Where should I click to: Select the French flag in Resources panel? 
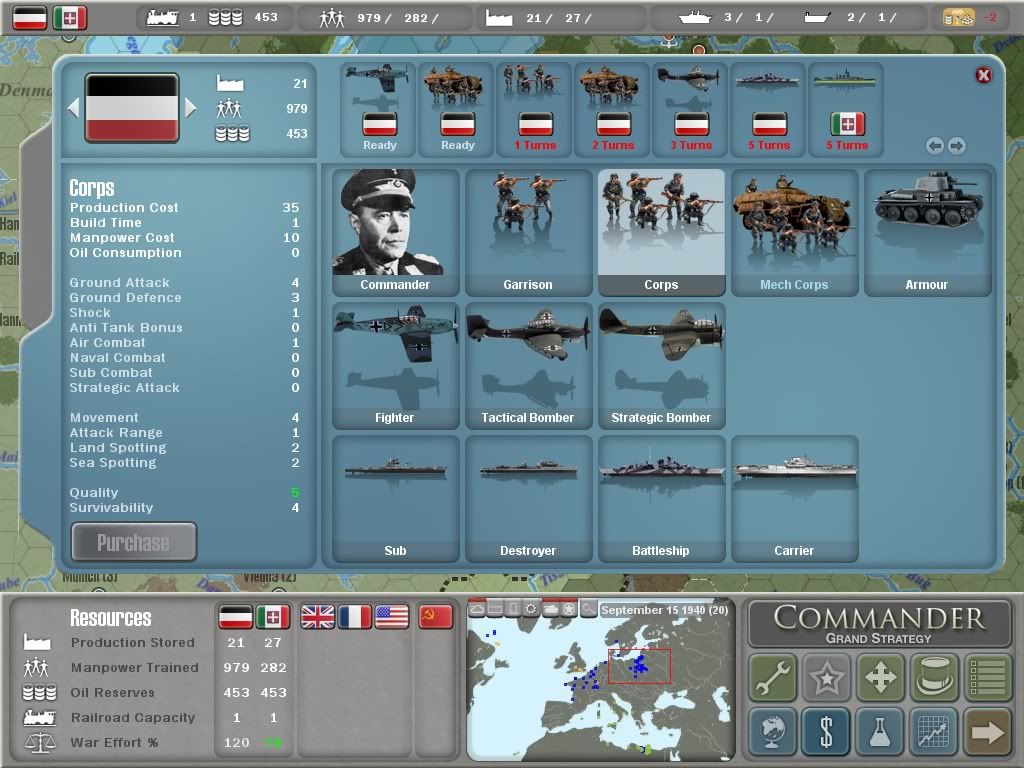[x=355, y=616]
